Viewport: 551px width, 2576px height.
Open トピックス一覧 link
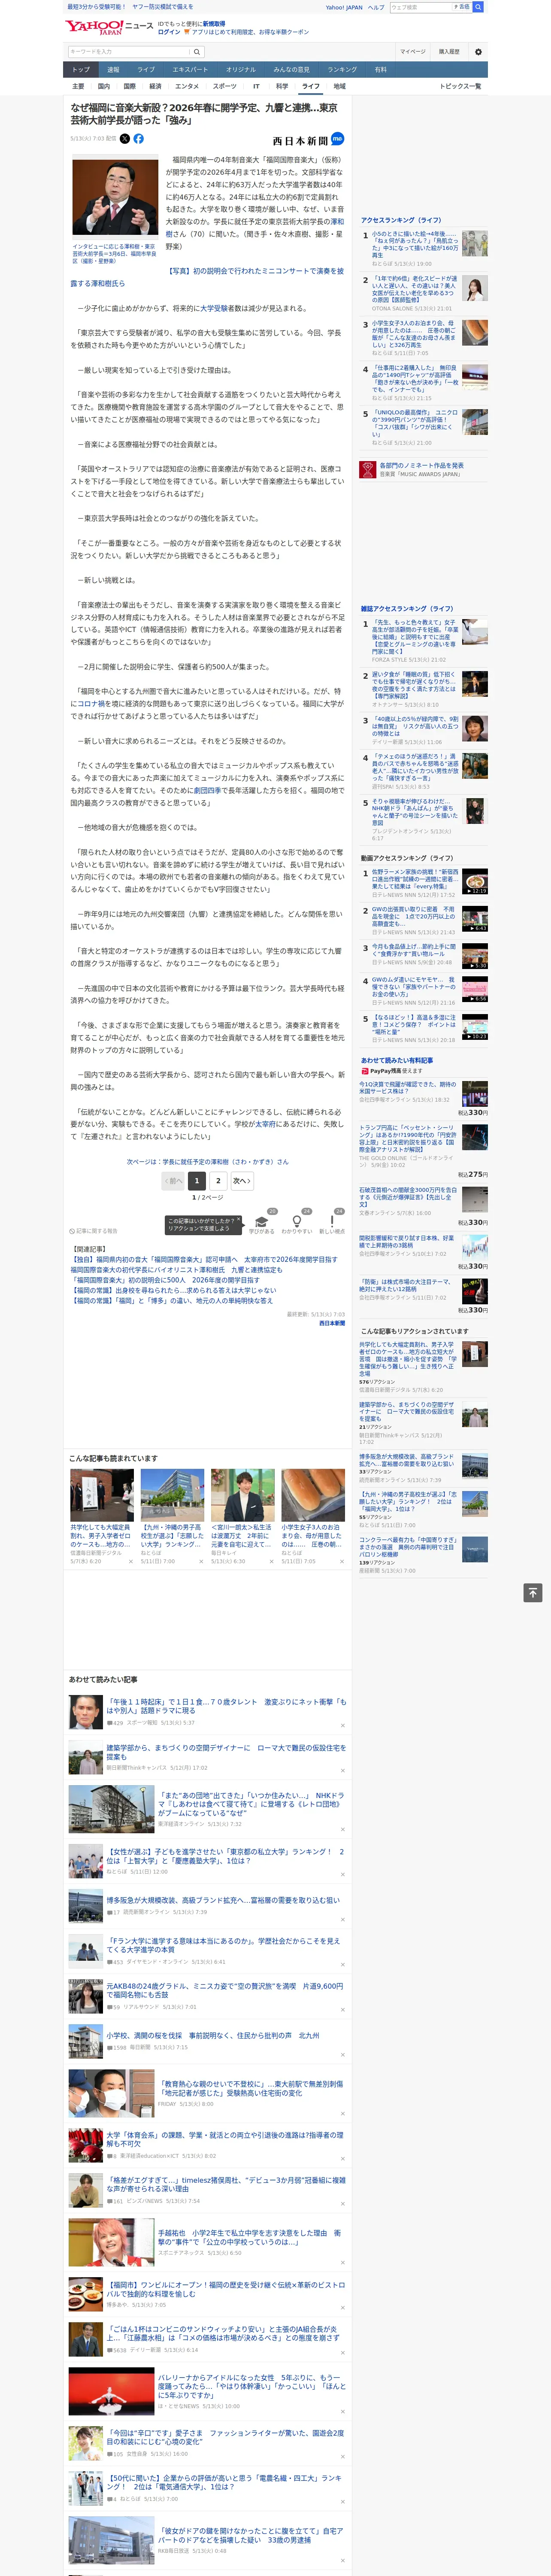click(x=460, y=86)
